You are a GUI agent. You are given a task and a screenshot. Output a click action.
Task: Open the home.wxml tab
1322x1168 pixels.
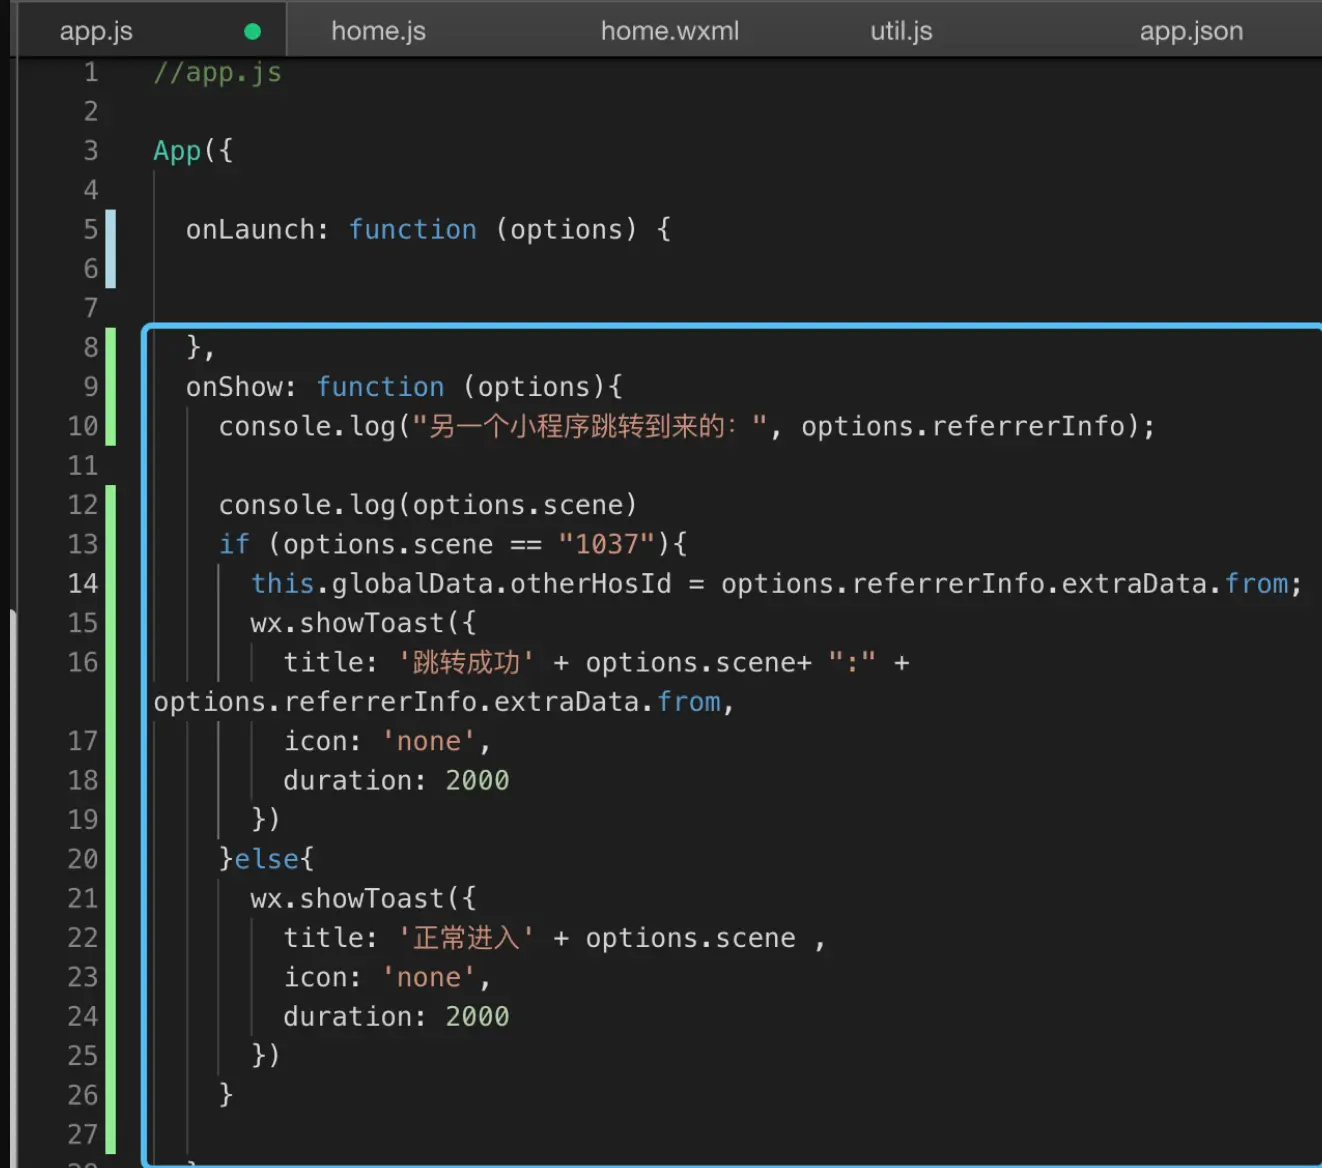click(670, 31)
